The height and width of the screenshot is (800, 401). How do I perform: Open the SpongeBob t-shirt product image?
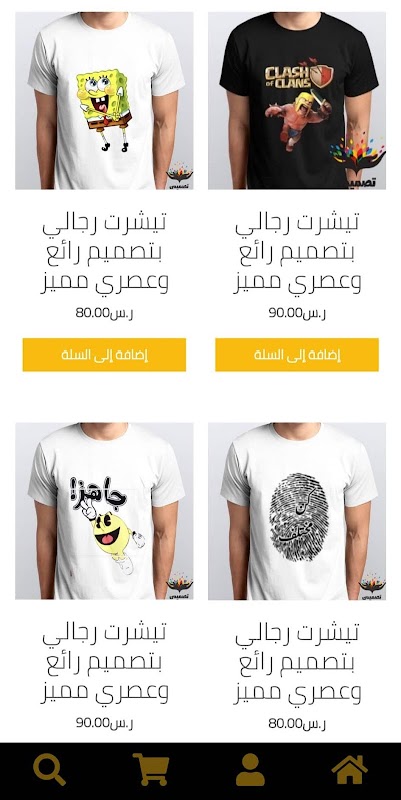(104, 101)
